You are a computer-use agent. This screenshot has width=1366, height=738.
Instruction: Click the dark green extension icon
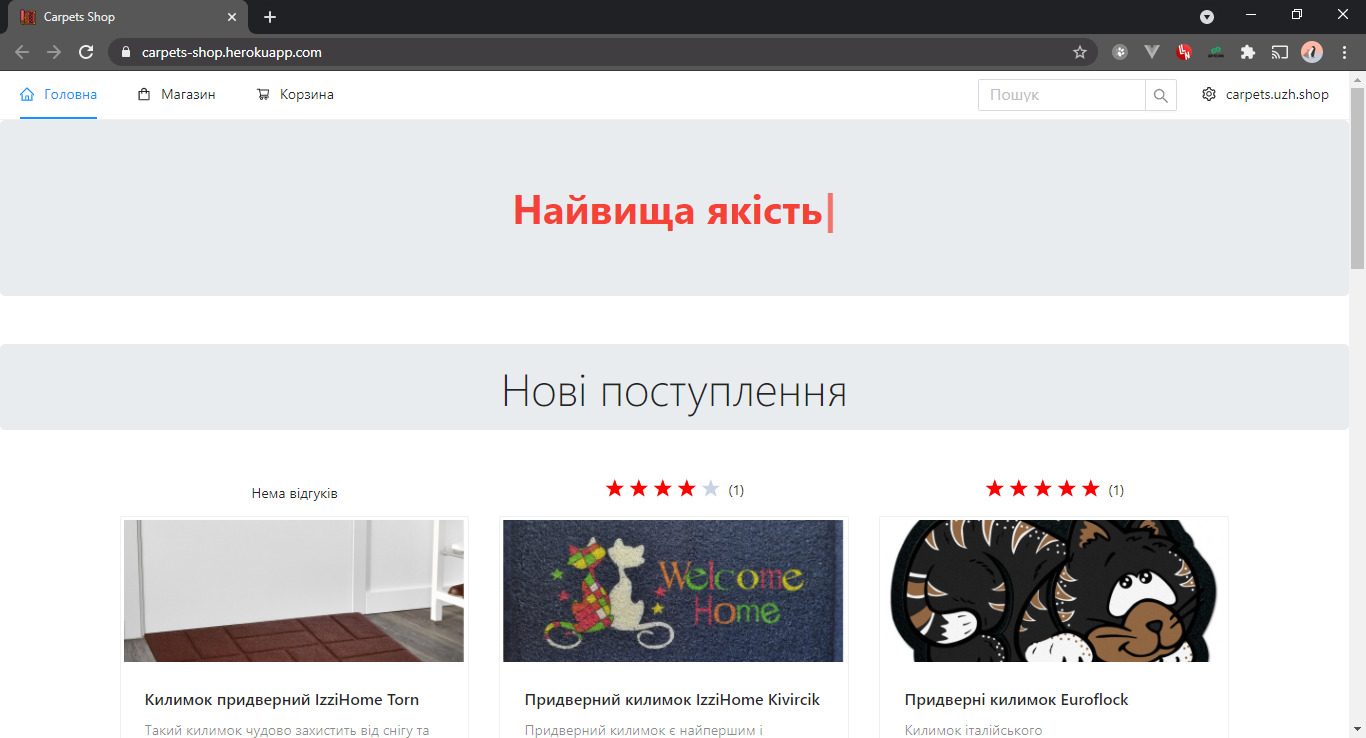coord(1216,52)
